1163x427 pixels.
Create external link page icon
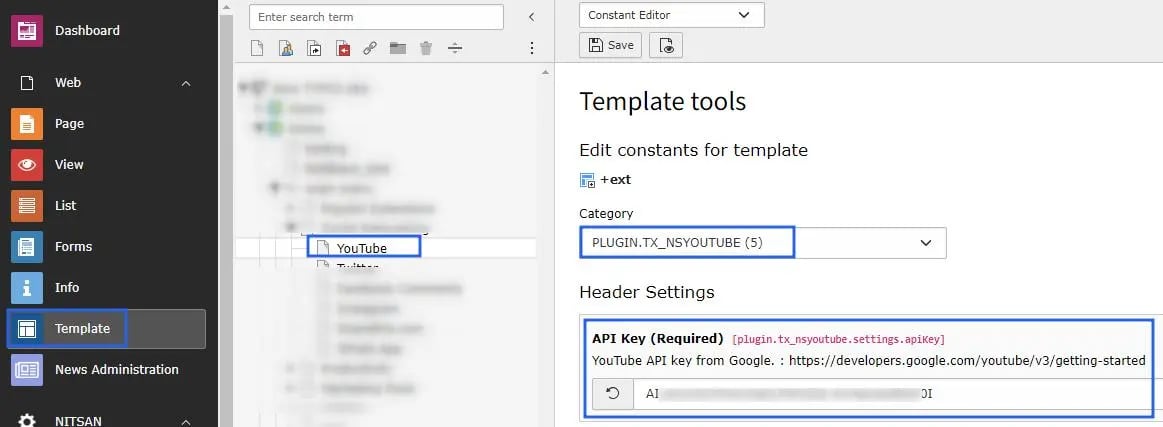369,49
